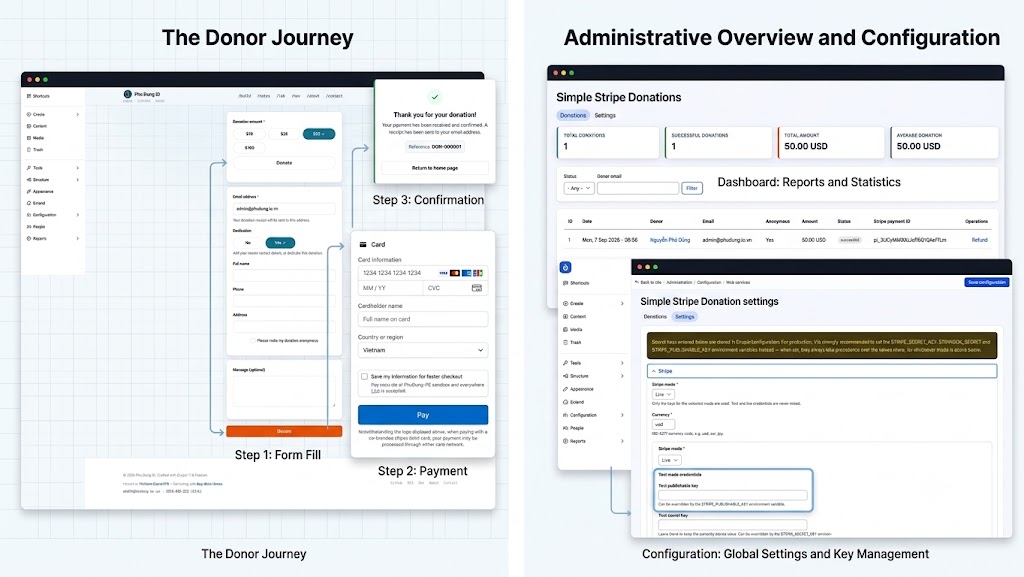Click the Extend icon in the settings window sidebar
The image size is (1024, 577).
click(566, 402)
